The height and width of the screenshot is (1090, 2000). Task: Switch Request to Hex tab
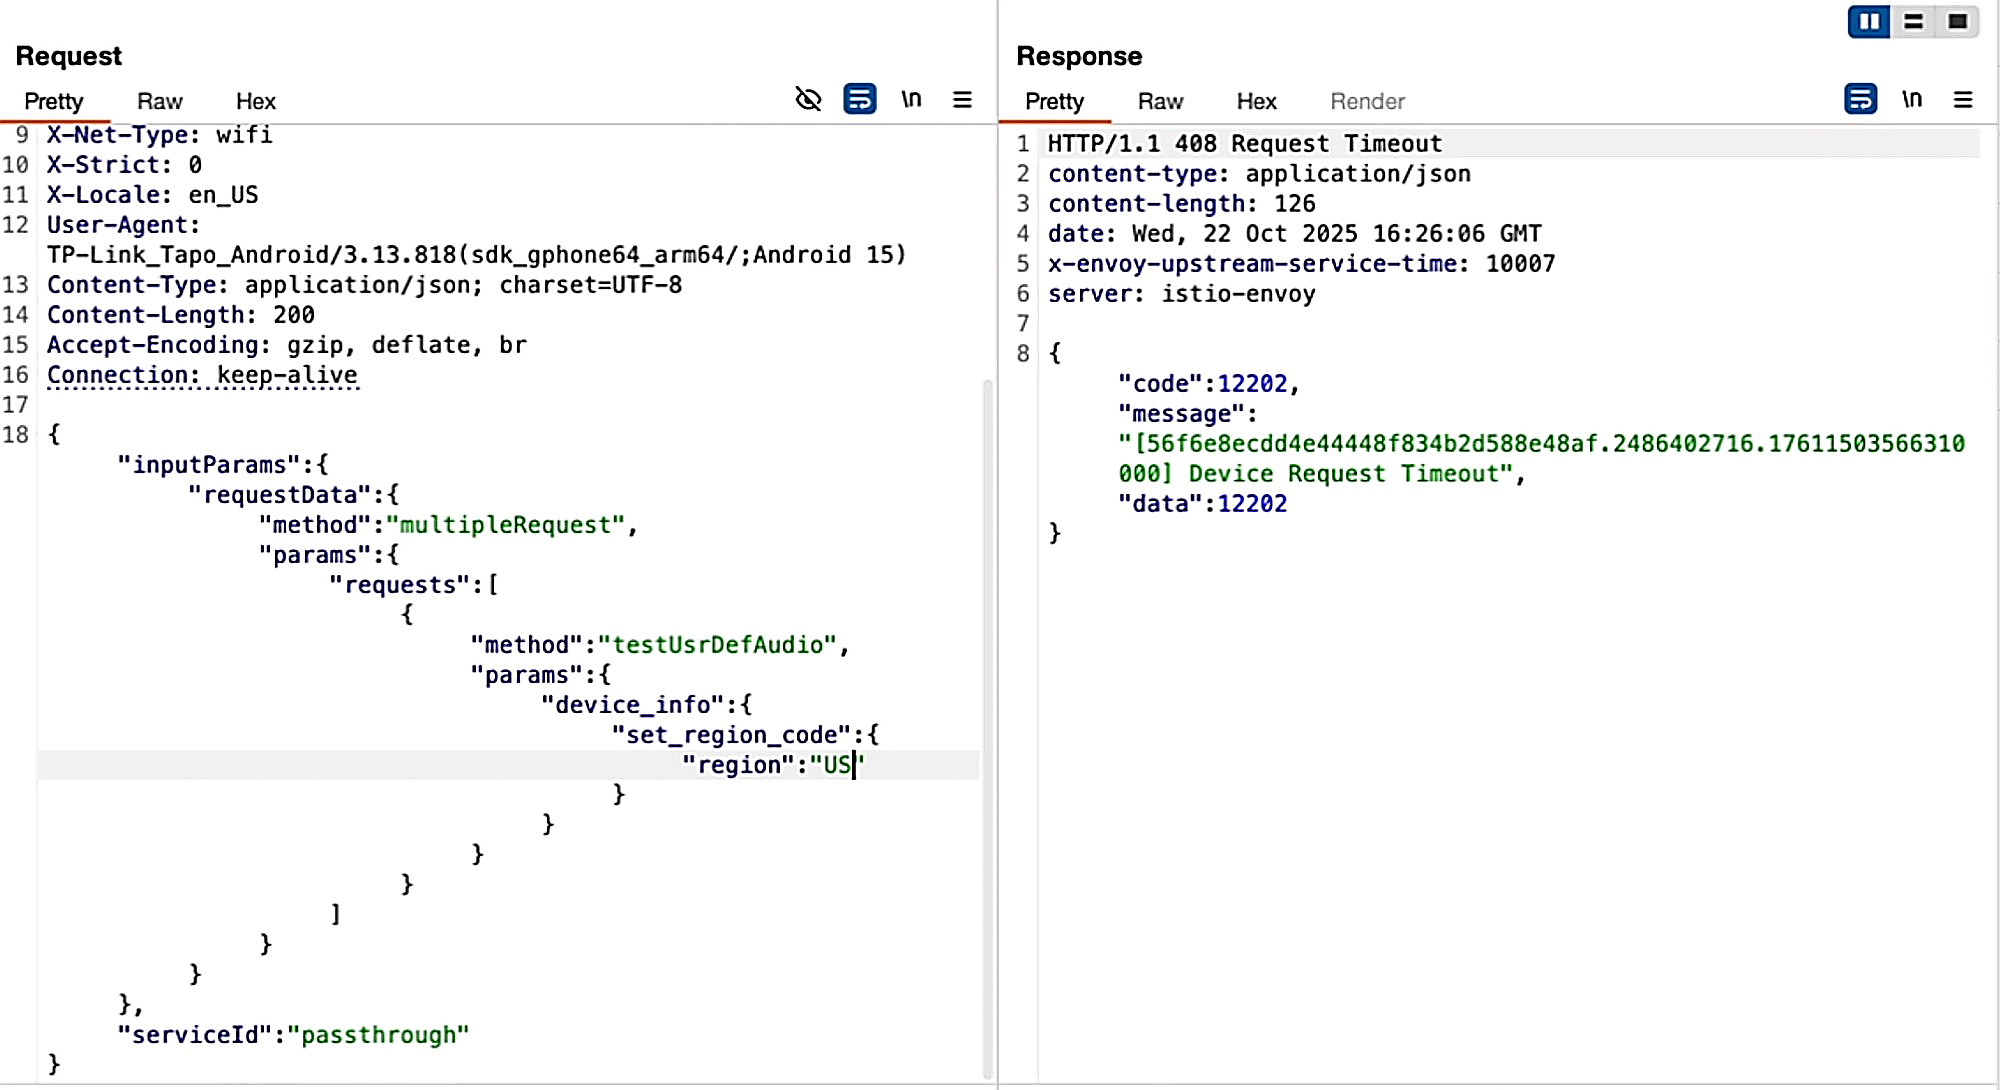pos(255,101)
